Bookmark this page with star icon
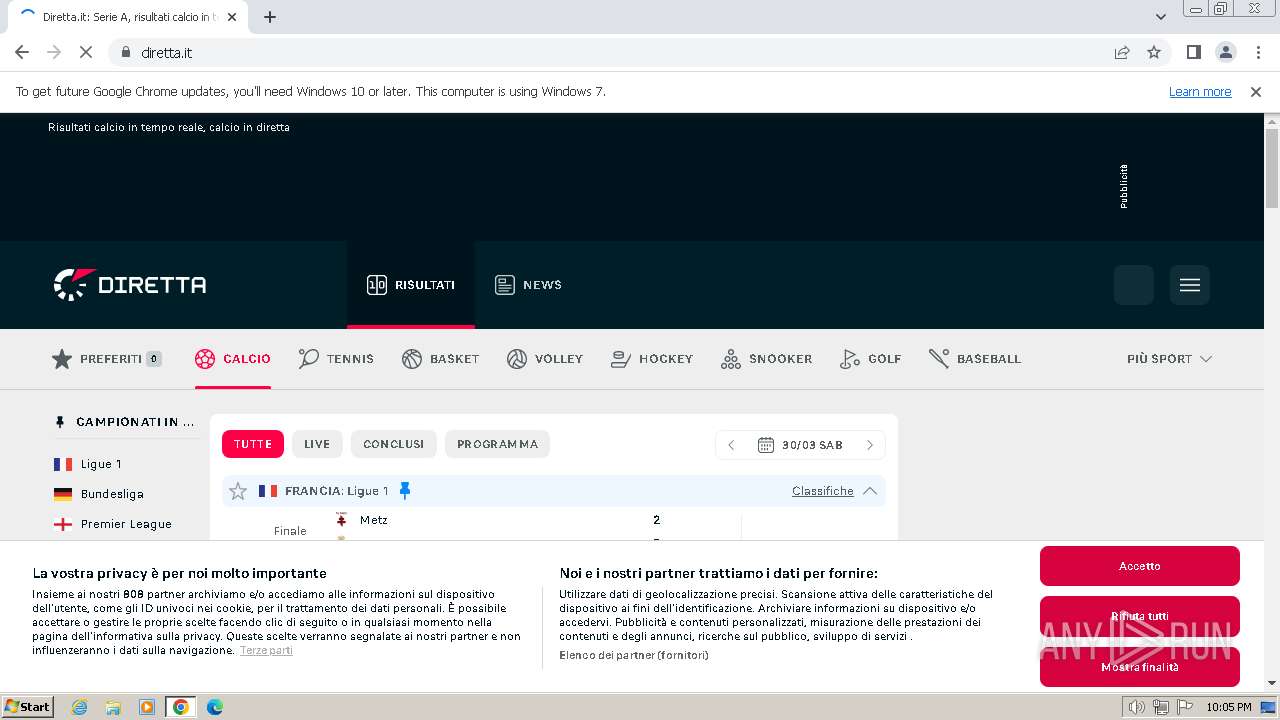The image size is (1280, 720). click(1154, 52)
